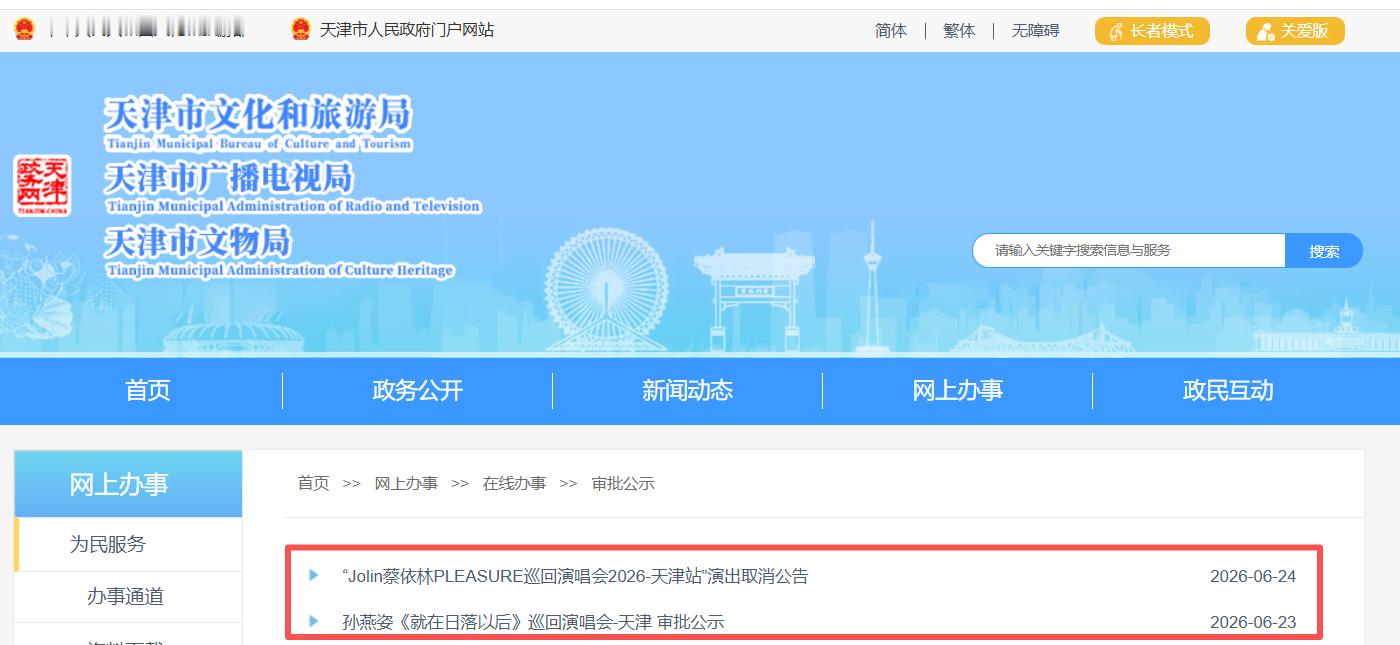Go to 审批公示 in the breadcrumb
Viewport: 1400px width, 645px height.
coord(623,483)
